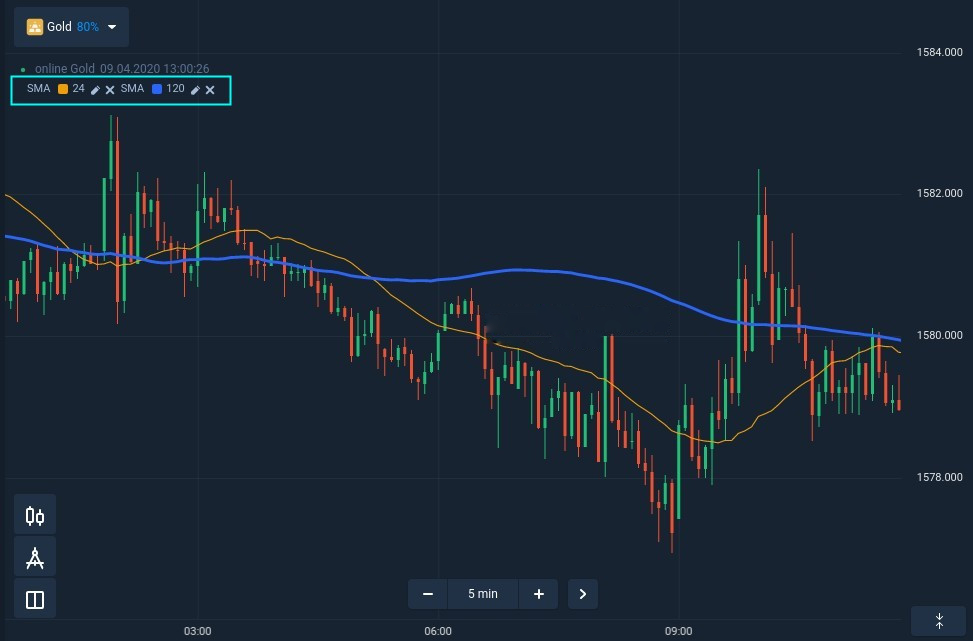
Task: Open the Gold asset selector dropdown
Action: tap(71, 27)
